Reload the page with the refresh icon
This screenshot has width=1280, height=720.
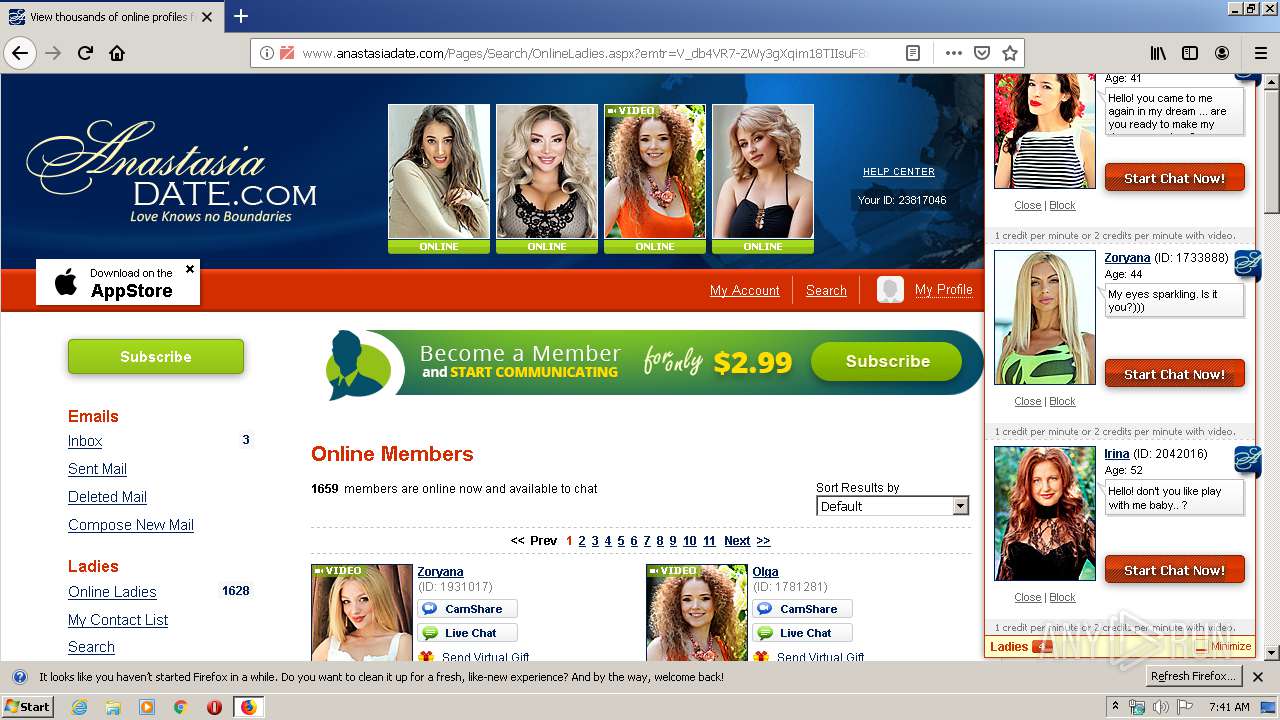click(85, 53)
